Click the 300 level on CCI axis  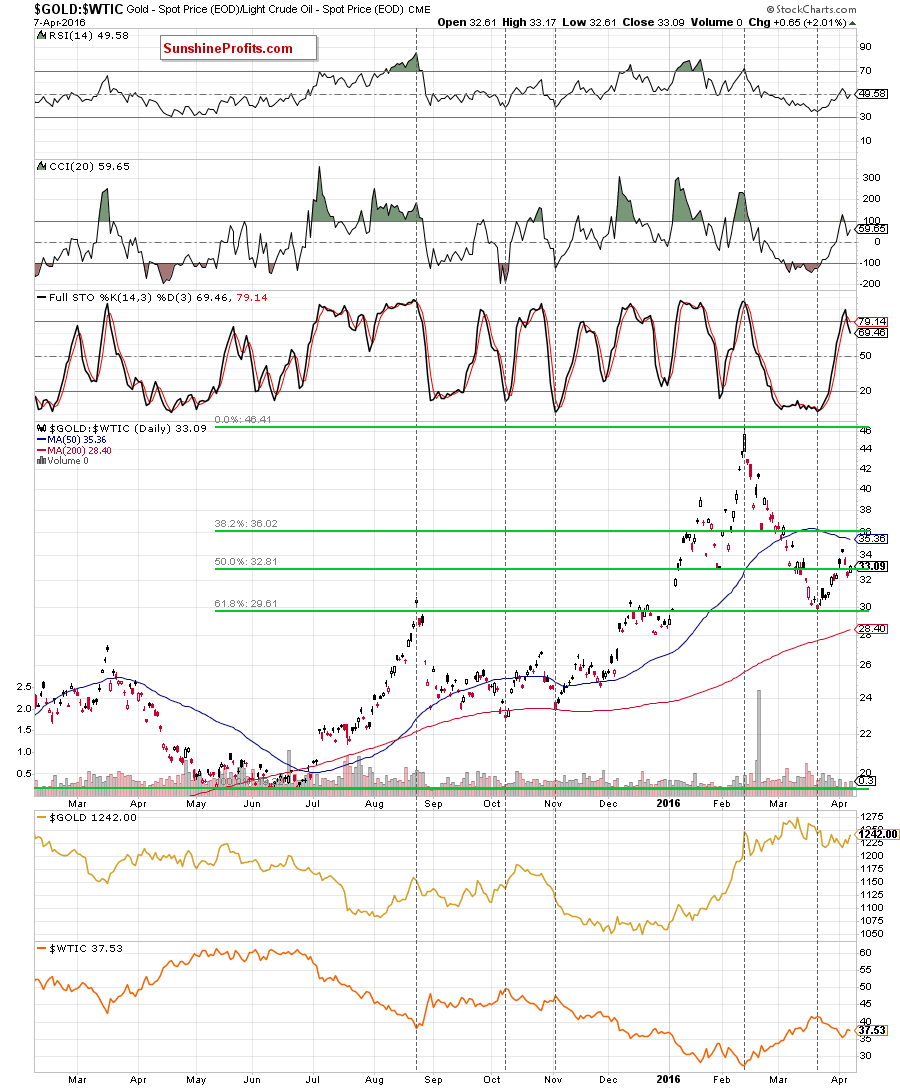pos(871,178)
